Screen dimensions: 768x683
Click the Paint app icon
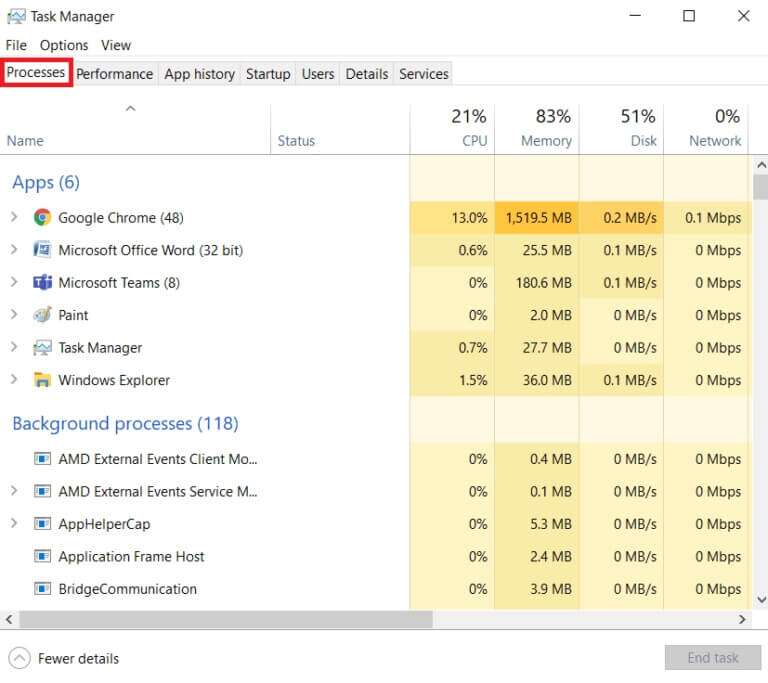42,315
